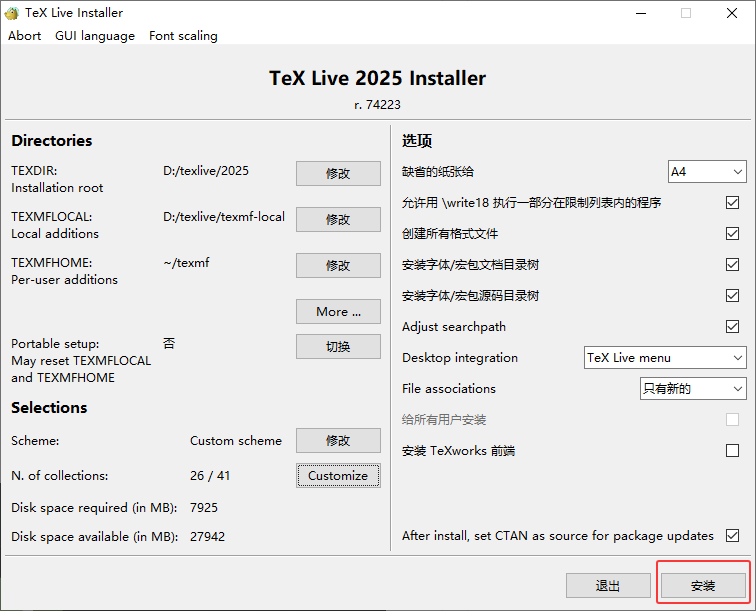756x611 pixels.
Task: Click the TeX Live installer title bar icon
Action: [11, 13]
